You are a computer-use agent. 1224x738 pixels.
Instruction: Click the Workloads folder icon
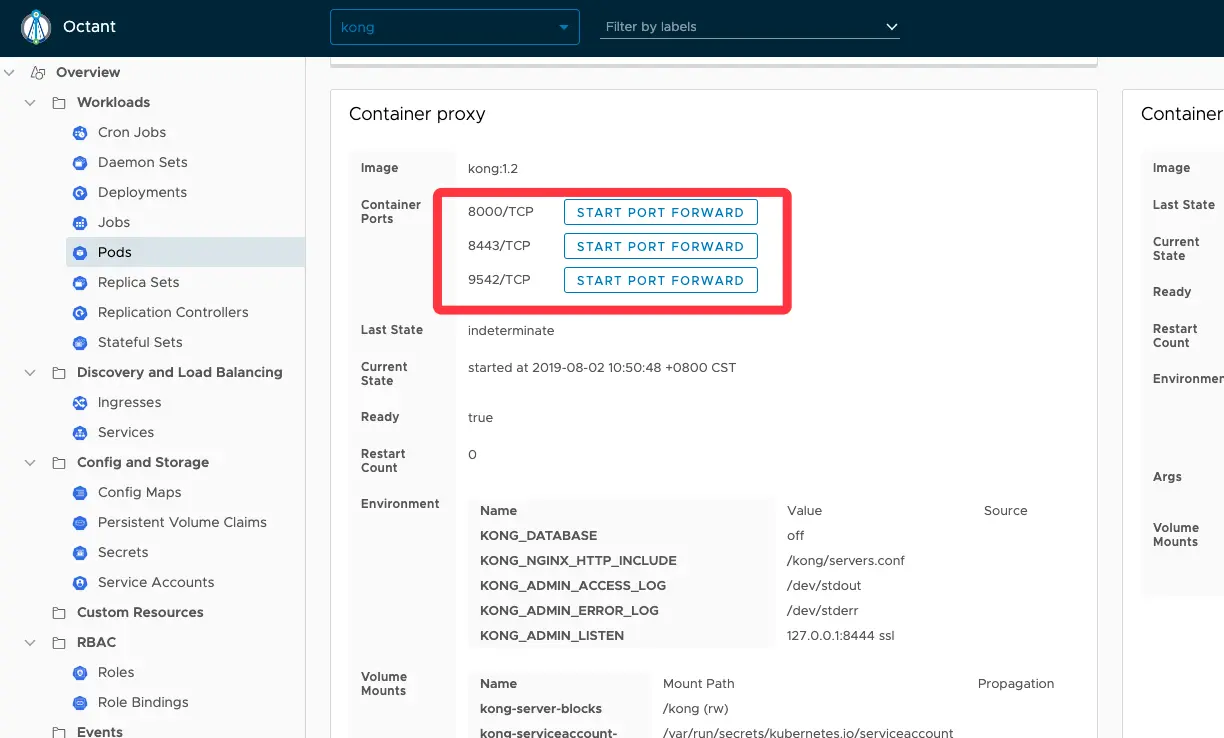(x=59, y=102)
